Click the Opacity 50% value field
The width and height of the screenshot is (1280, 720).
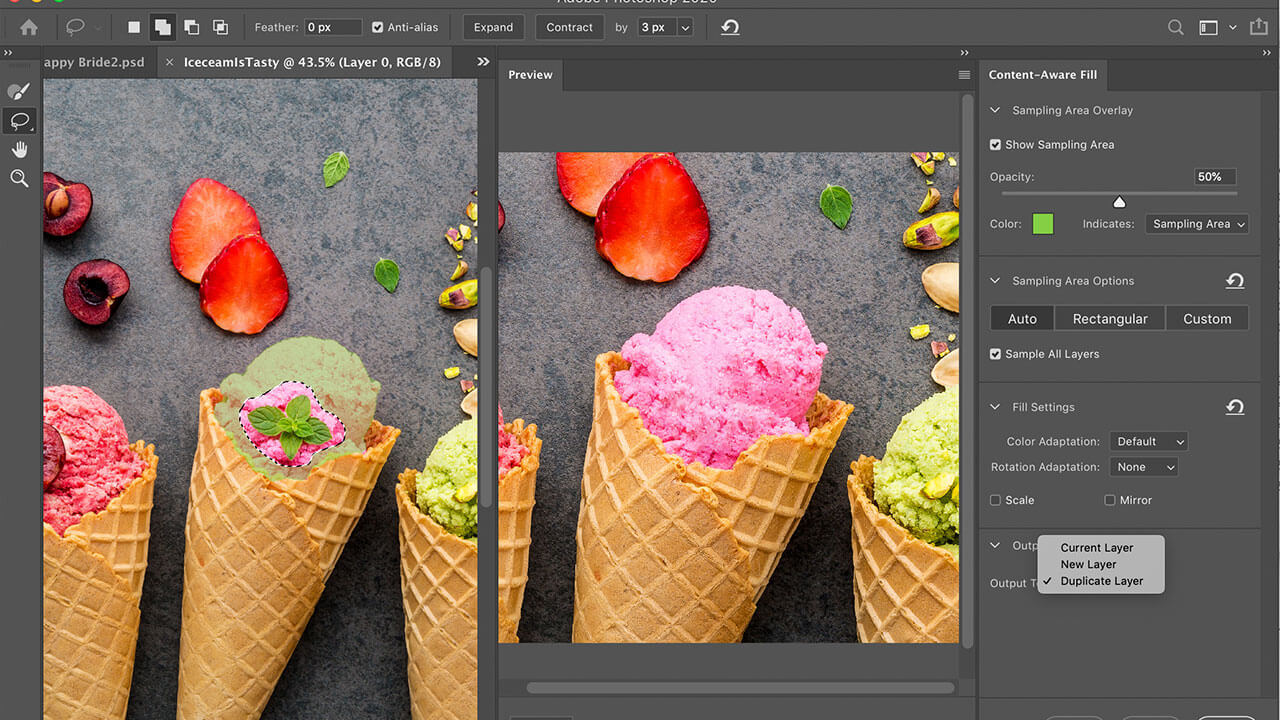pos(1215,177)
